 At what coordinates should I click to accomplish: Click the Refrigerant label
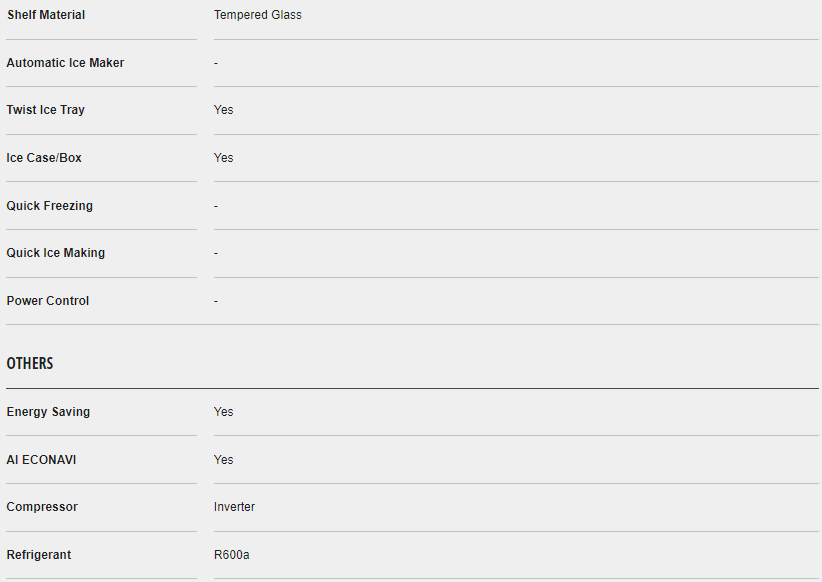39,555
